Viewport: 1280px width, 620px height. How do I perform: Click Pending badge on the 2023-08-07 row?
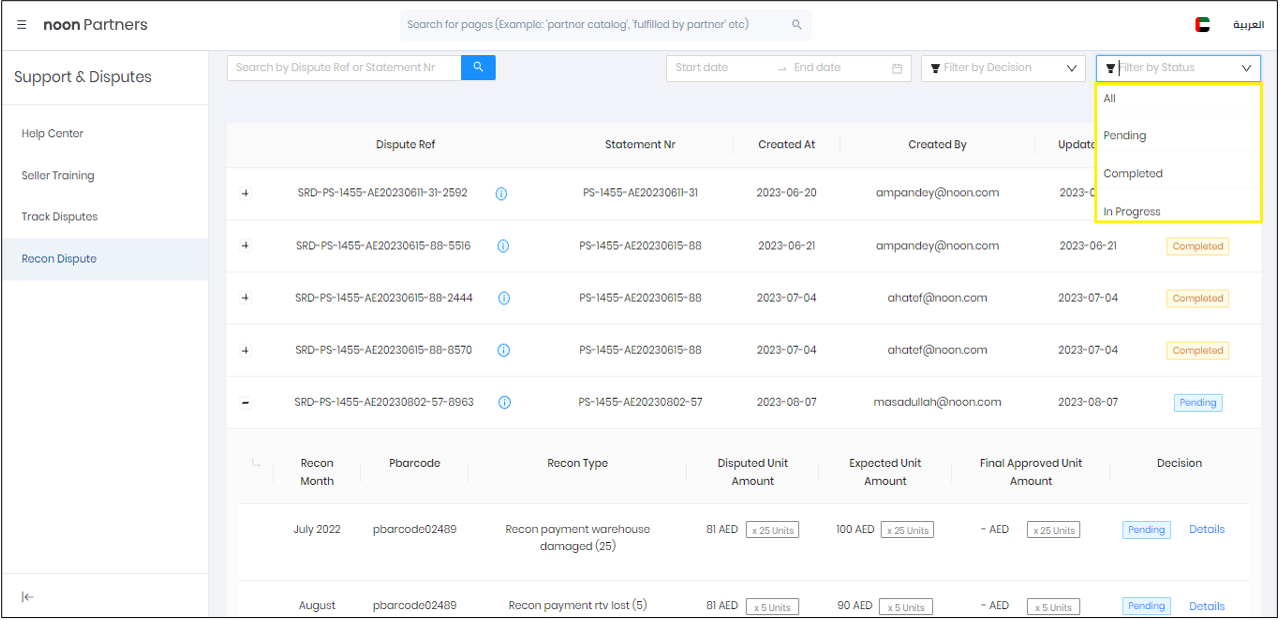[1198, 402]
